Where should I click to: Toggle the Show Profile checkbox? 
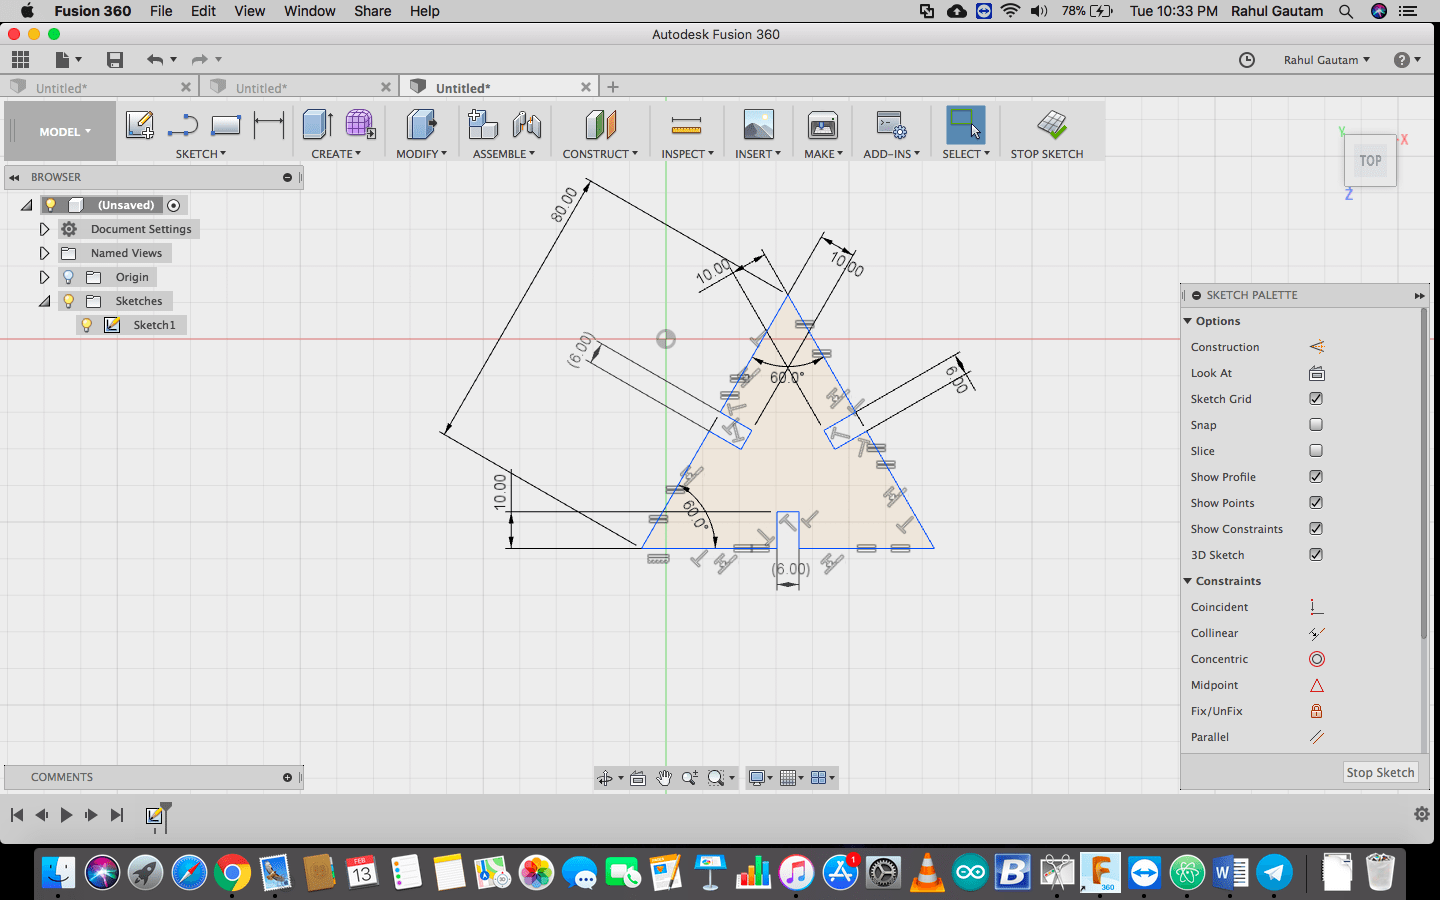1316,477
